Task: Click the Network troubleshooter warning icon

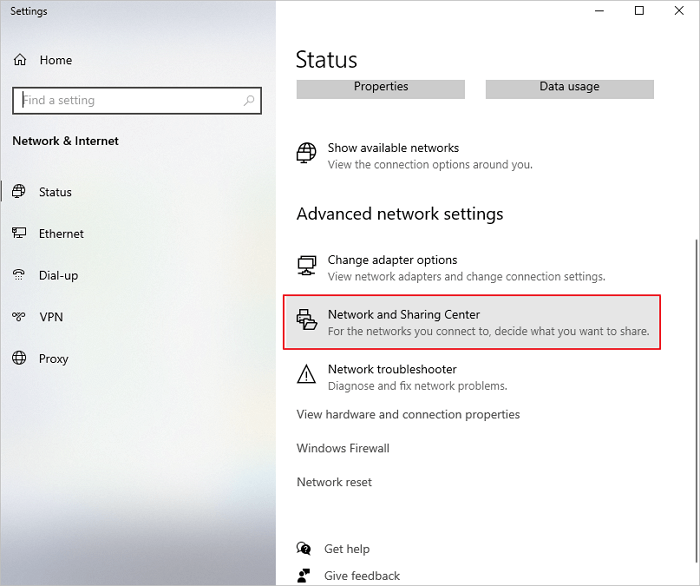Action: pos(307,376)
